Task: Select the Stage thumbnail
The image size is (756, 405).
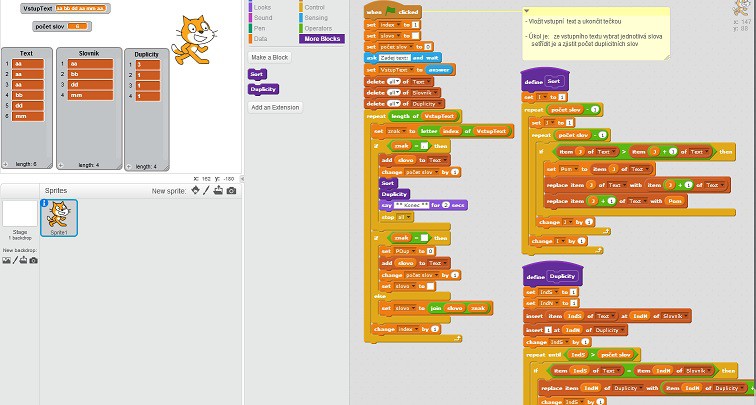Action: [x=20, y=216]
